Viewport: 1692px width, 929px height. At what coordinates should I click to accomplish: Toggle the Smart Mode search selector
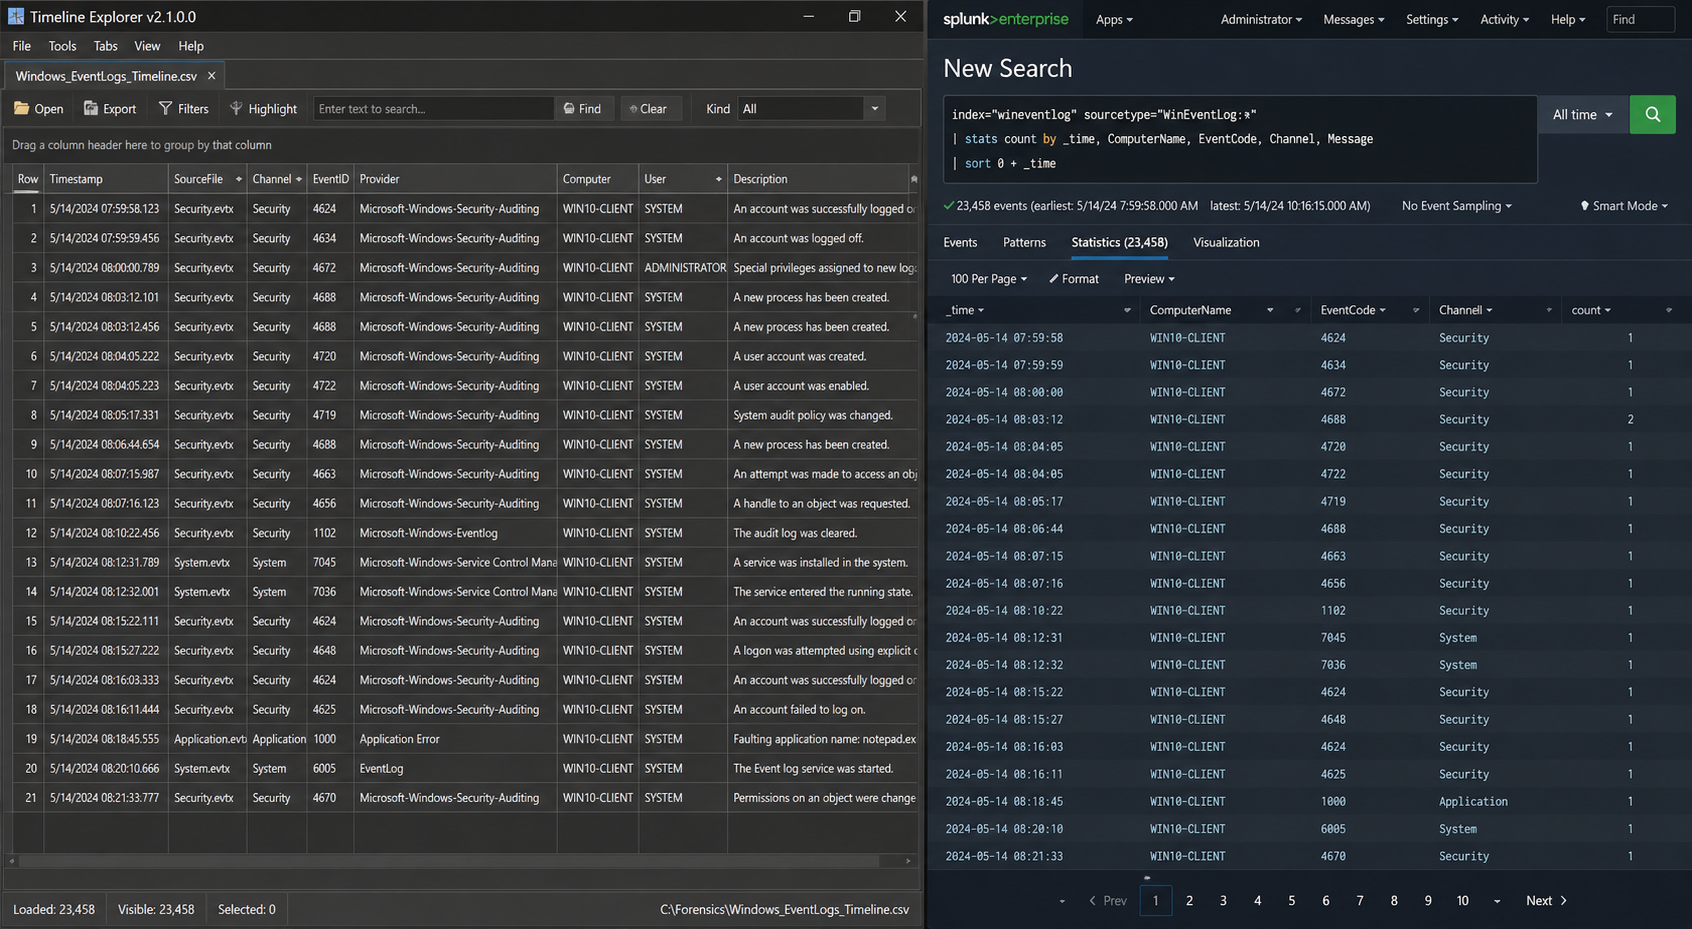click(1624, 206)
